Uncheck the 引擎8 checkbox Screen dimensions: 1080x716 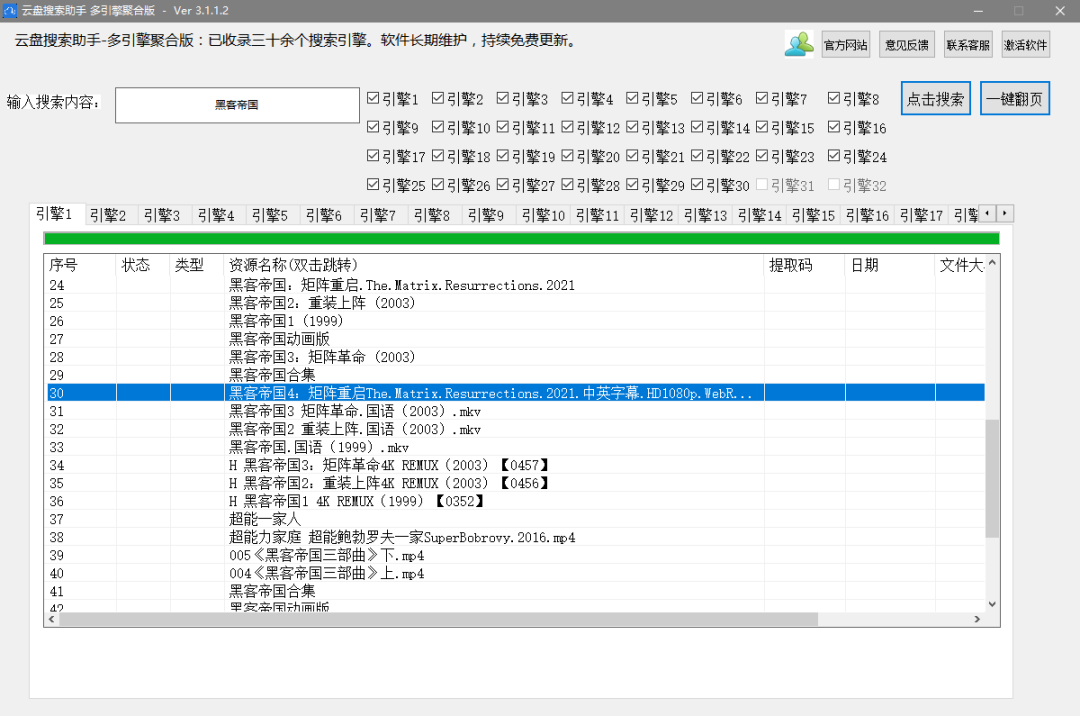click(x=834, y=98)
